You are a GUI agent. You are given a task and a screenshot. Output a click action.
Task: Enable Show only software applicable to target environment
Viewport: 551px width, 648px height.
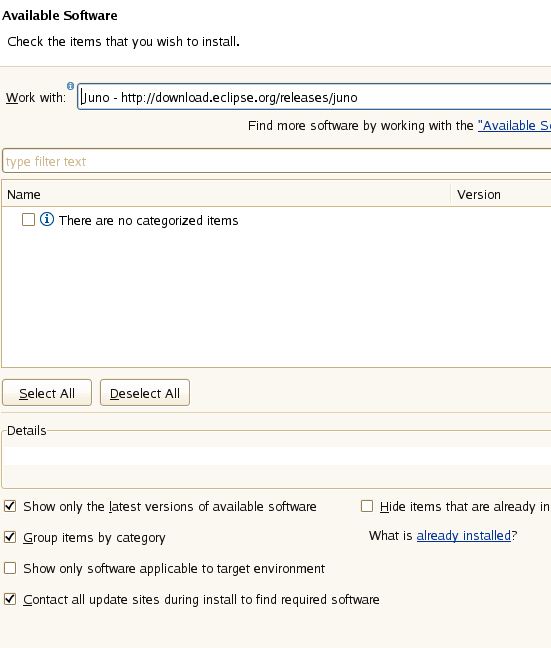(10, 568)
